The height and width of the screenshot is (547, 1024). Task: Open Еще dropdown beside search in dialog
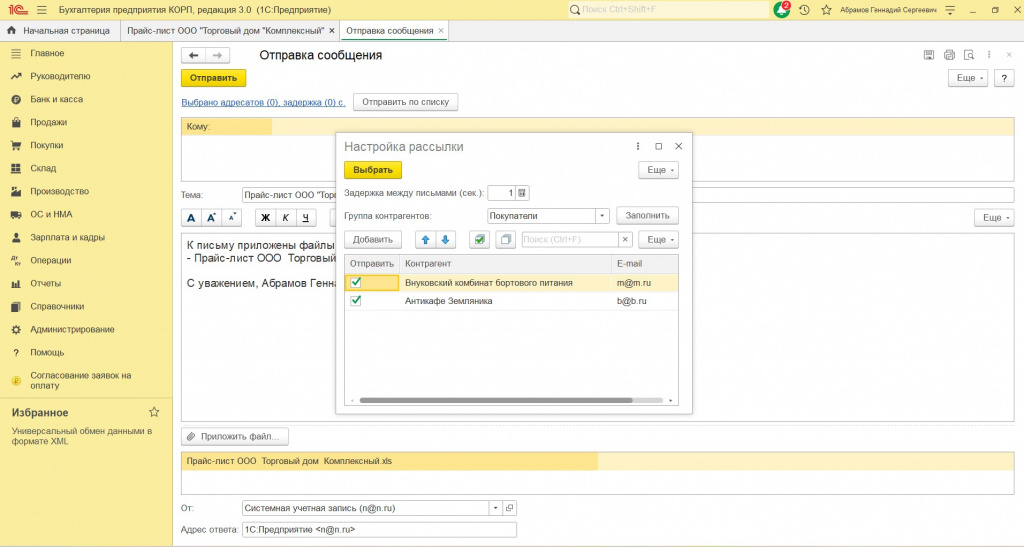pyautogui.click(x=658, y=240)
